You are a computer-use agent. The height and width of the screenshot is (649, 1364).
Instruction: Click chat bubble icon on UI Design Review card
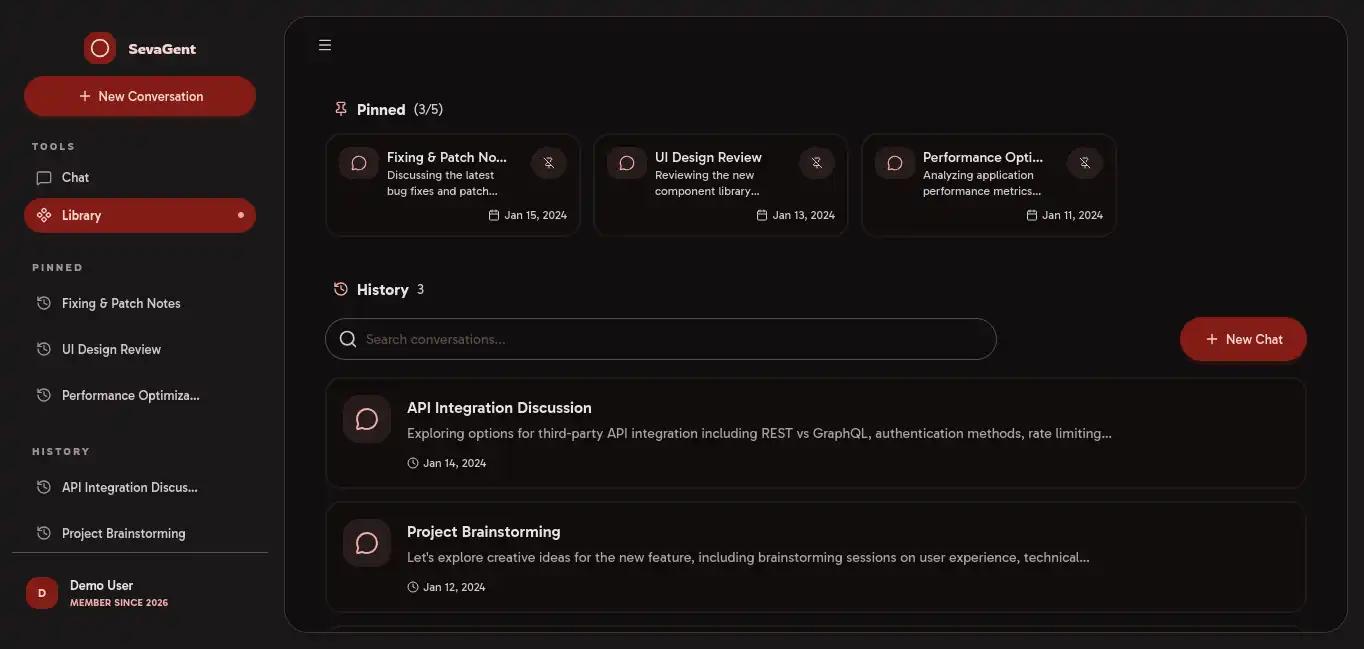627,163
